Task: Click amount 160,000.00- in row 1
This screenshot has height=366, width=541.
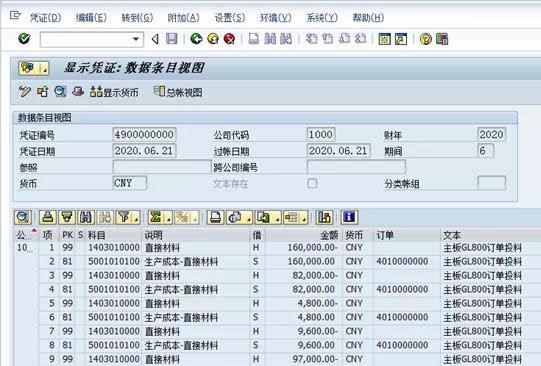Action: tap(313, 247)
